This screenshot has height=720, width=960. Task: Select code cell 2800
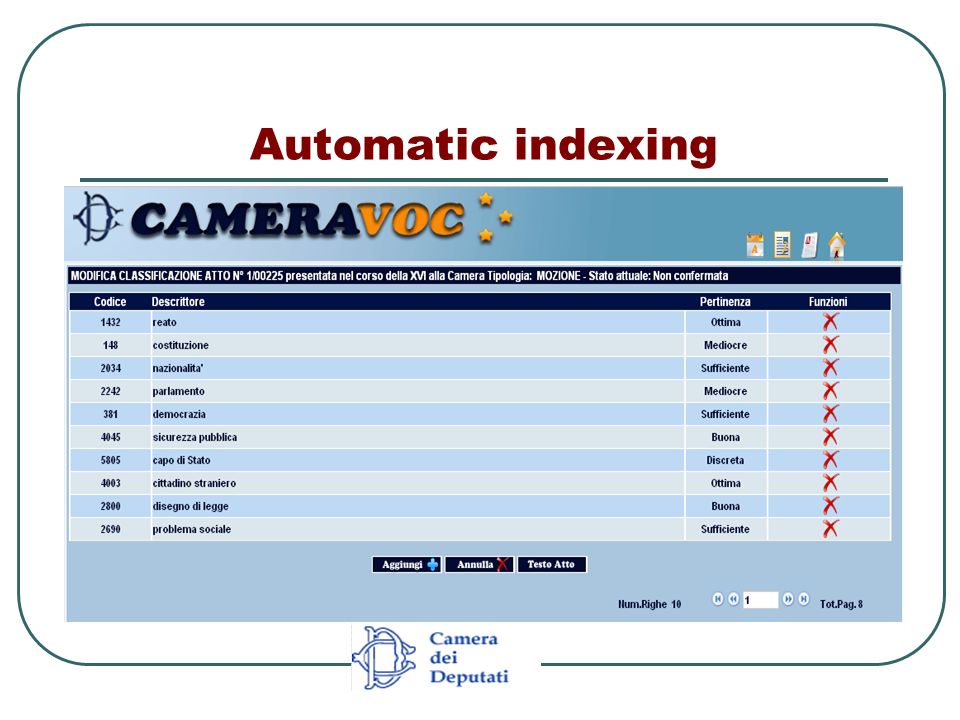pyautogui.click(x=110, y=506)
